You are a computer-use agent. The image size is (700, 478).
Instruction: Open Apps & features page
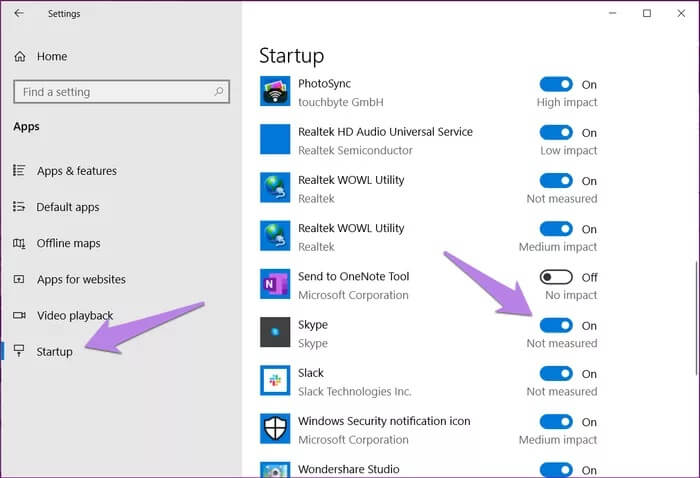point(77,171)
